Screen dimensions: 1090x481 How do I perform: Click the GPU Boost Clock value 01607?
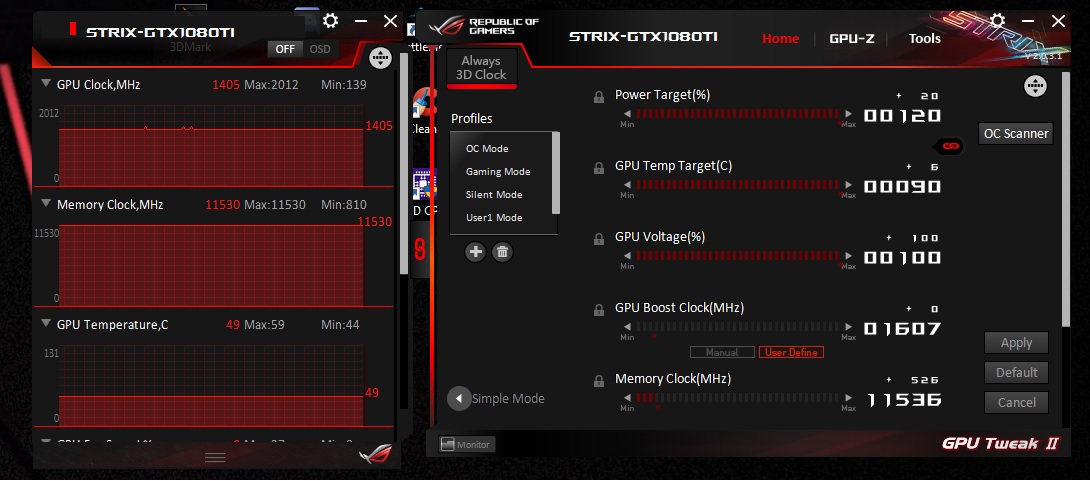pyautogui.click(x=902, y=328)
